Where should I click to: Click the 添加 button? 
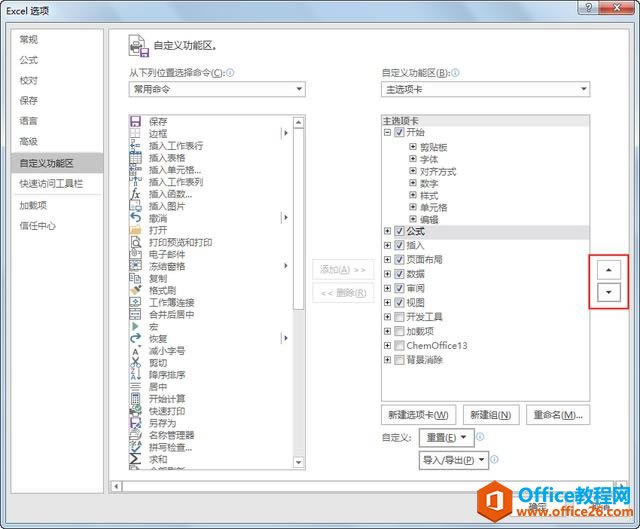click(x=343, y=269)
